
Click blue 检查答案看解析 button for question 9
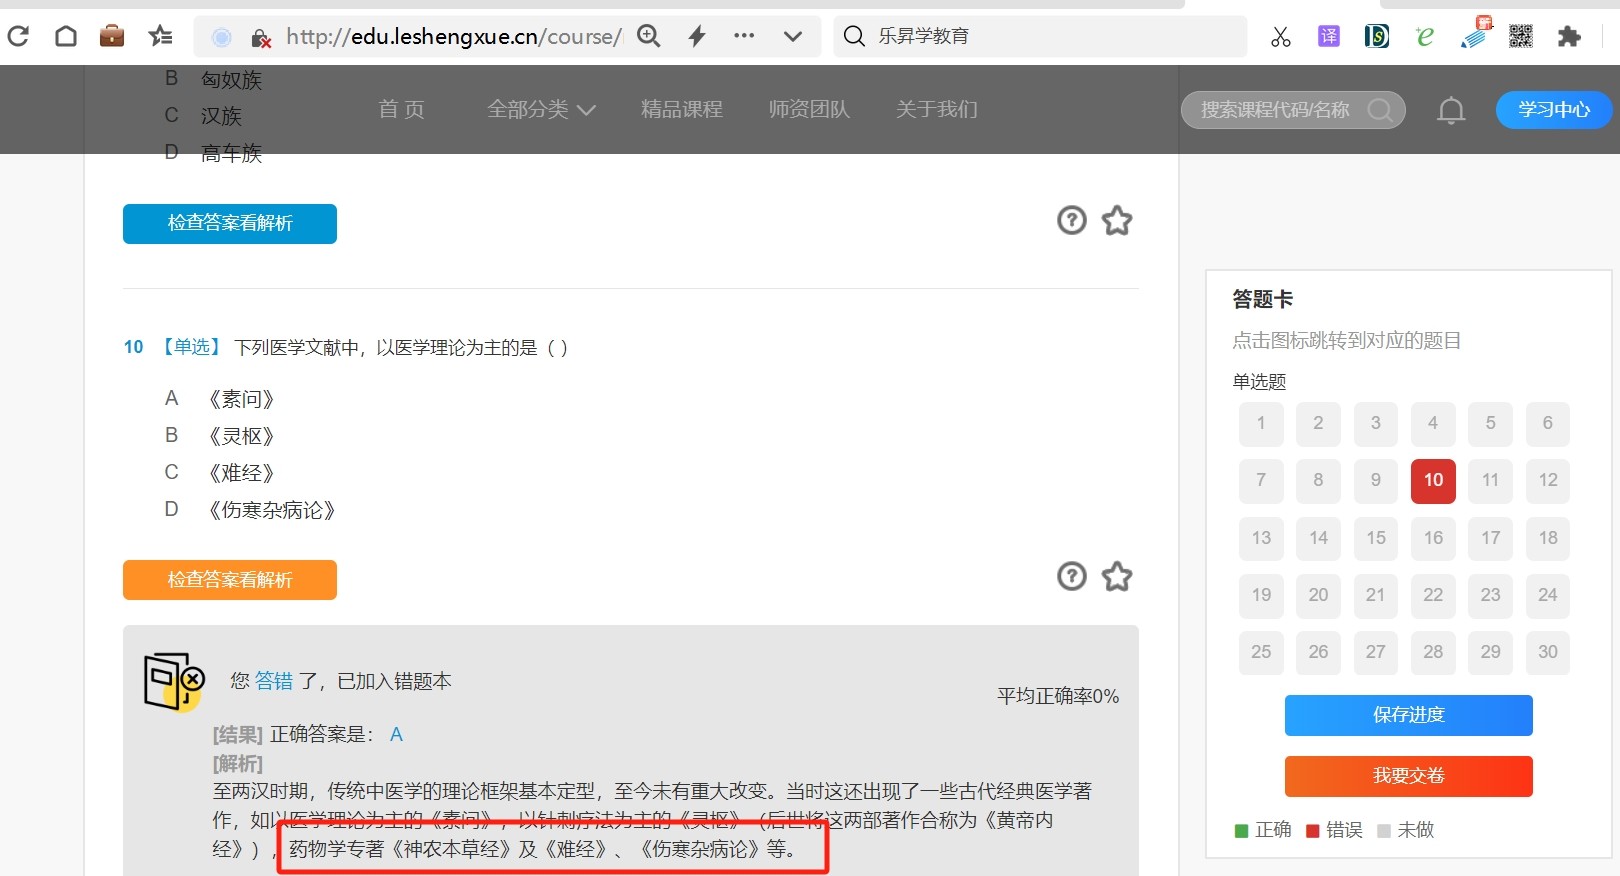coord(230,223)
